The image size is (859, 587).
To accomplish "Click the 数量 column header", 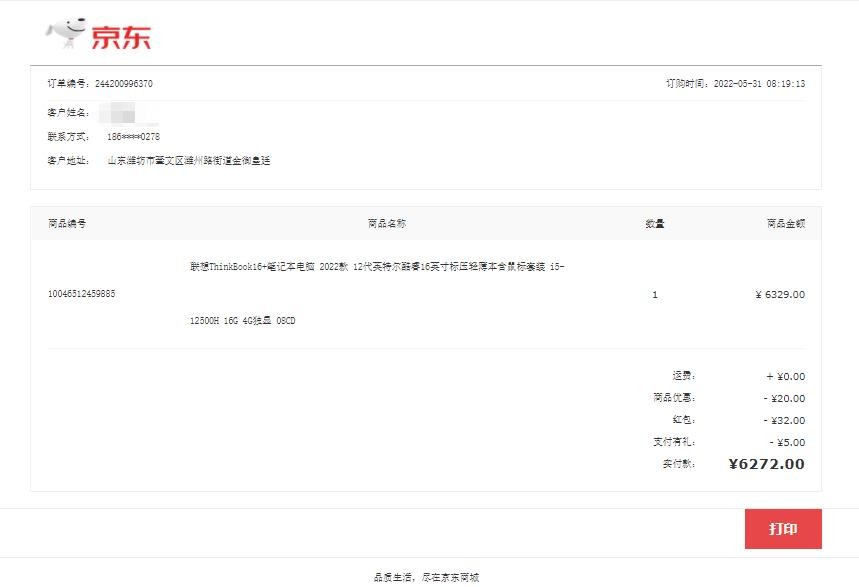I will tap(655, 223).
